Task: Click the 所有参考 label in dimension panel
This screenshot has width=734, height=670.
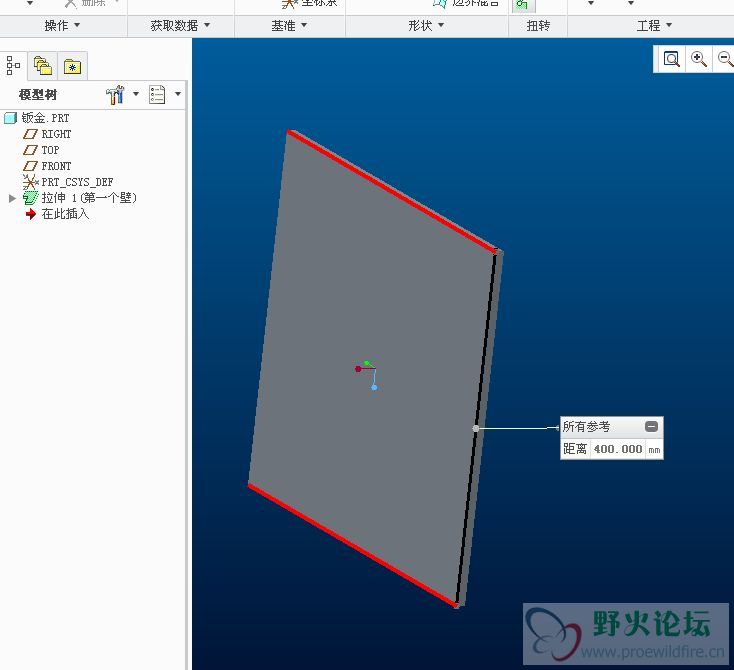Action: 586,427
